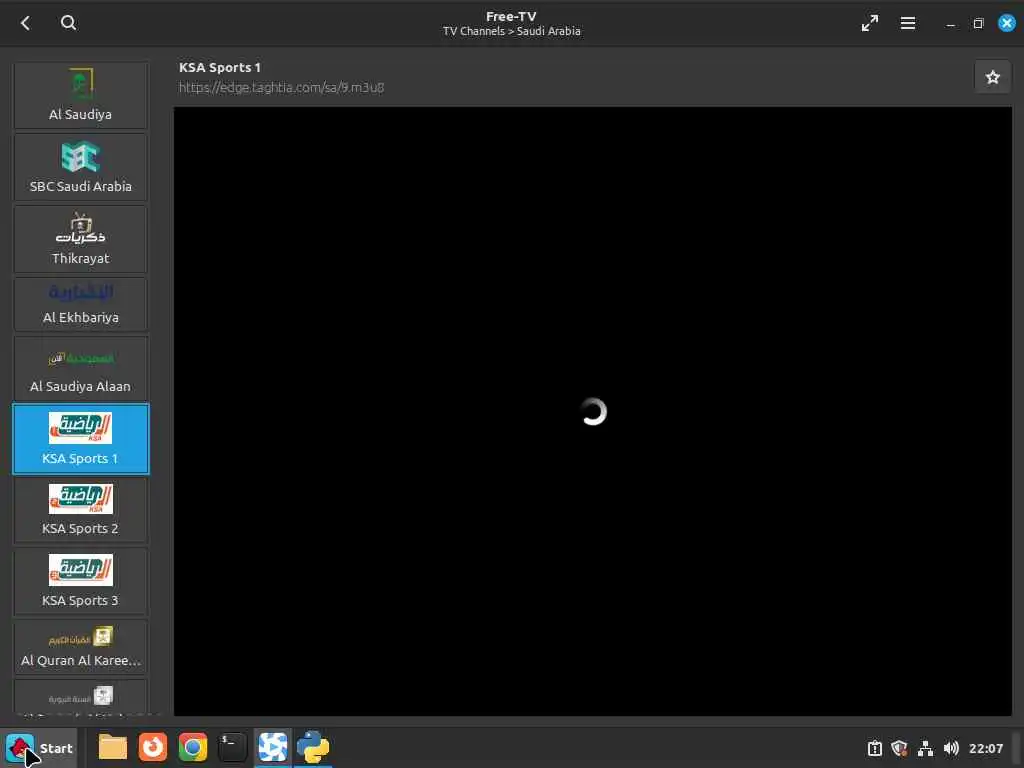1024x768 pixels.
Task: Open the clipboard tray icon
Action: [874, 748]
